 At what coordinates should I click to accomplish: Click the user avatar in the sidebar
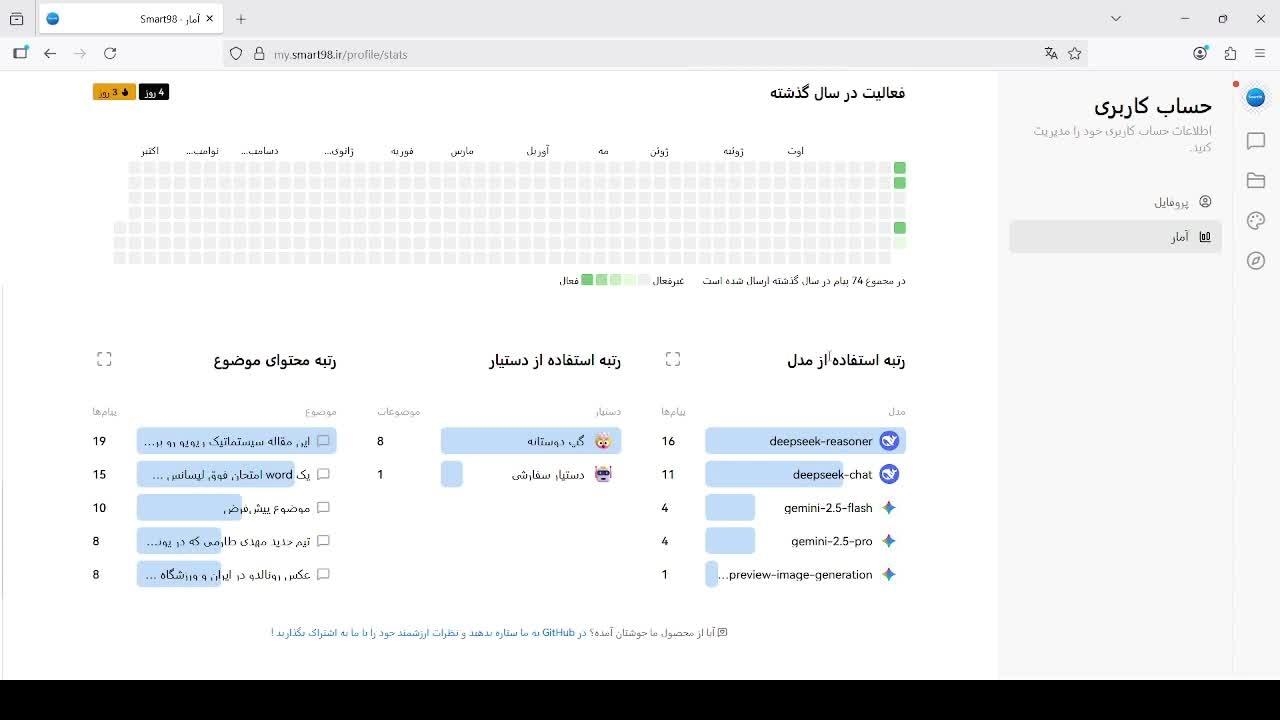click(1256, 97)
